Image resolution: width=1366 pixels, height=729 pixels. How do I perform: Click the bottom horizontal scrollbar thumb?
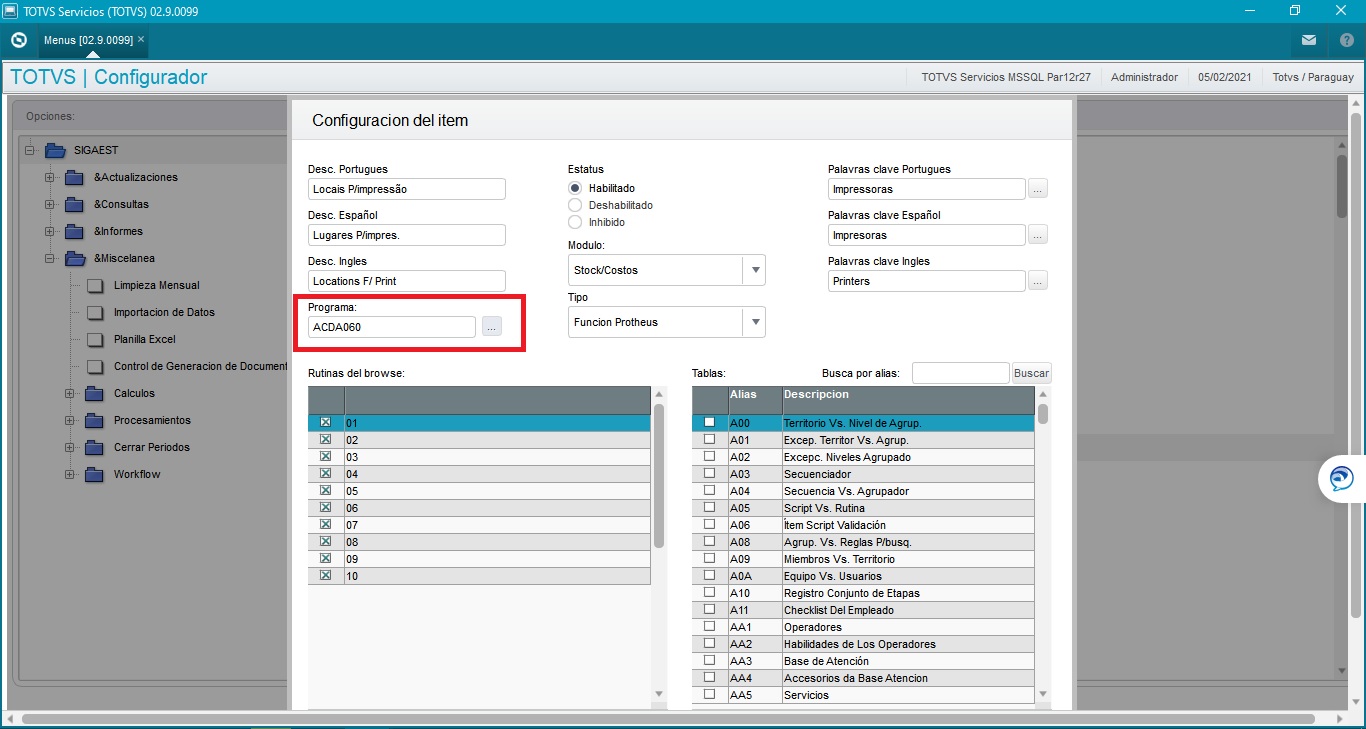[x=669, y=719]
